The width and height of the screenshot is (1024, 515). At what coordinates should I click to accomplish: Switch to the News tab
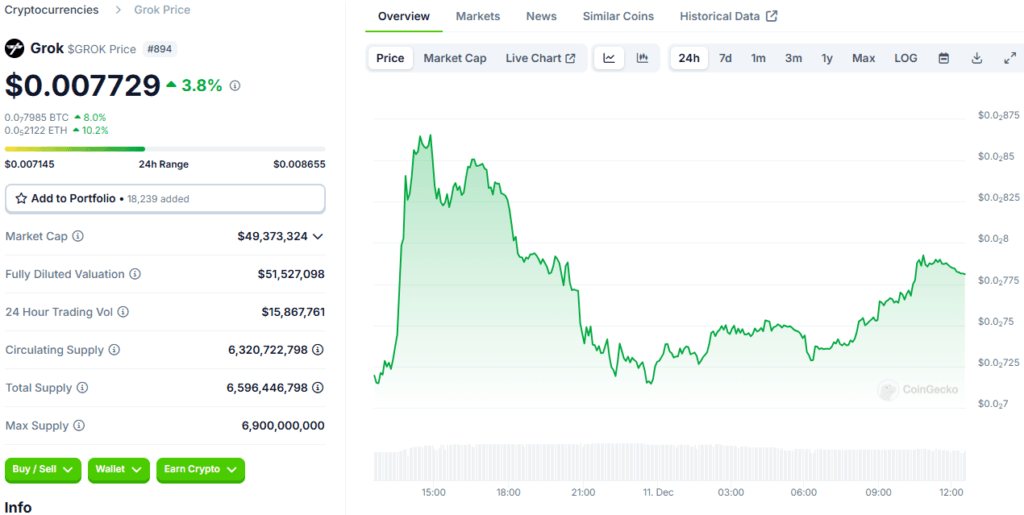pyautogui.click(x=541, y=16)
